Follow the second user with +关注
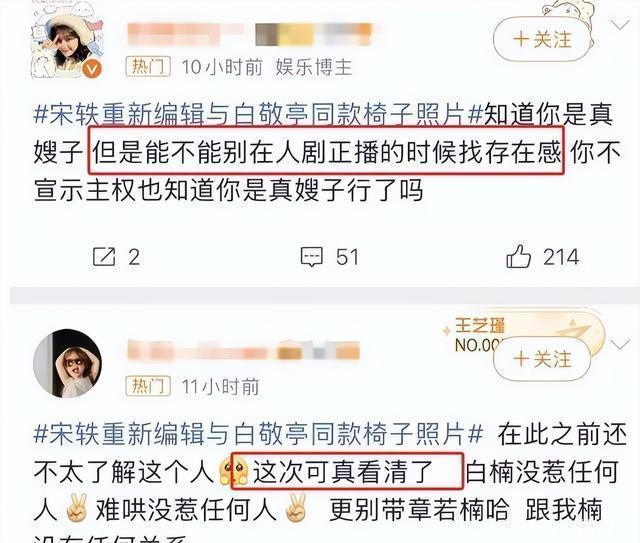The width and height of the screenshot is (640, 543). [542, 359]
